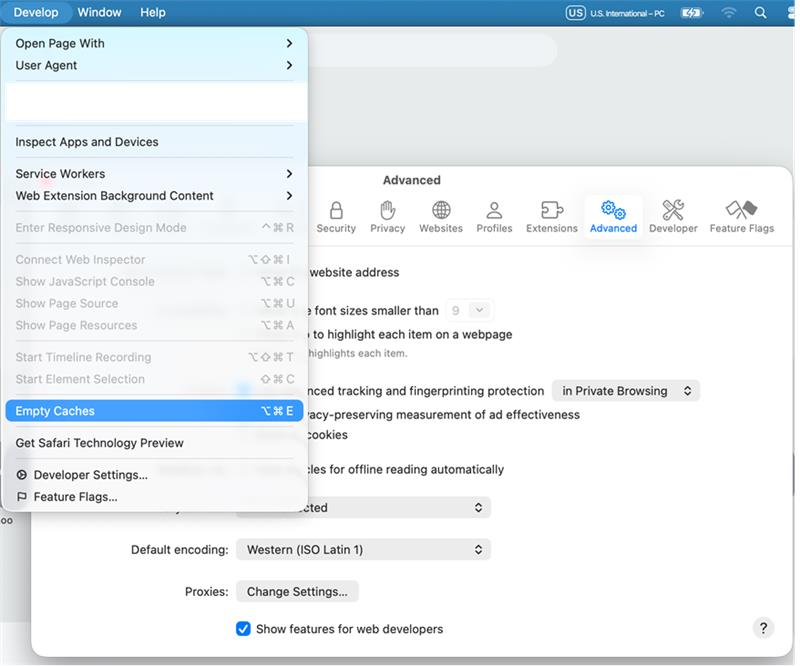Viewport: 800px width, 666px height.
Task: Click Connect Web Inspector item
Action: click(x=154, y=259)
